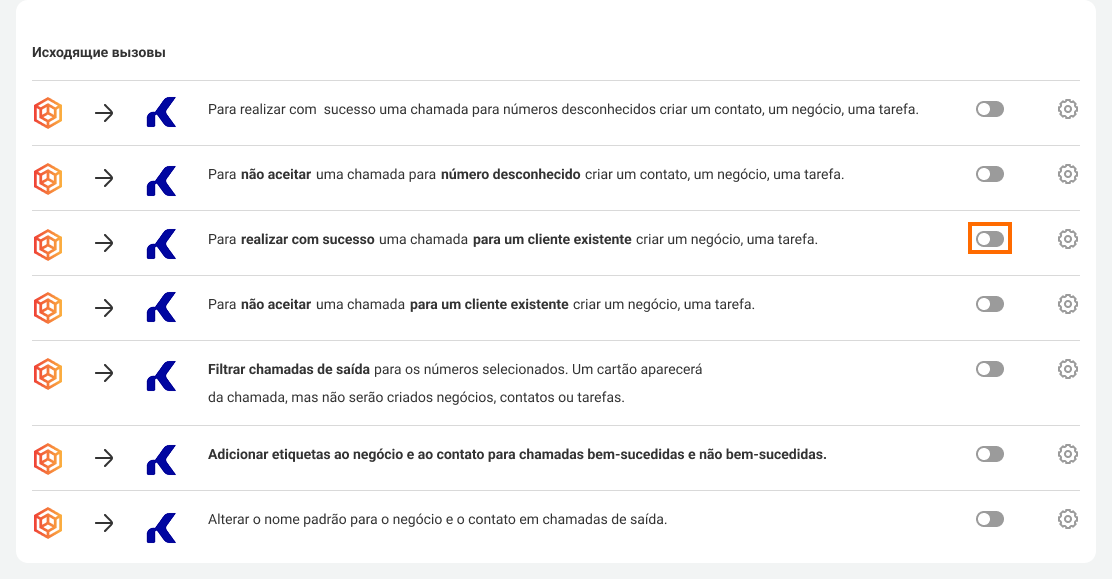1112x579 pixels.
Task: Turn on 'Adicionar etiquetas ao negócio' toggle
Action: 989,454
